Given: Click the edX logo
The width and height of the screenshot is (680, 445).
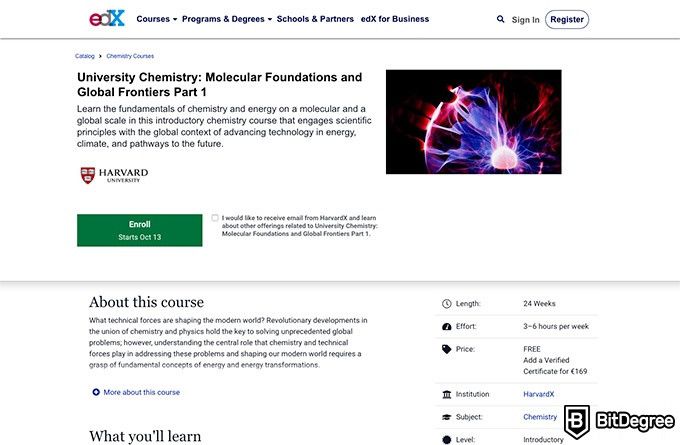Looking at the screenshot, I should [x=107, y=19].
